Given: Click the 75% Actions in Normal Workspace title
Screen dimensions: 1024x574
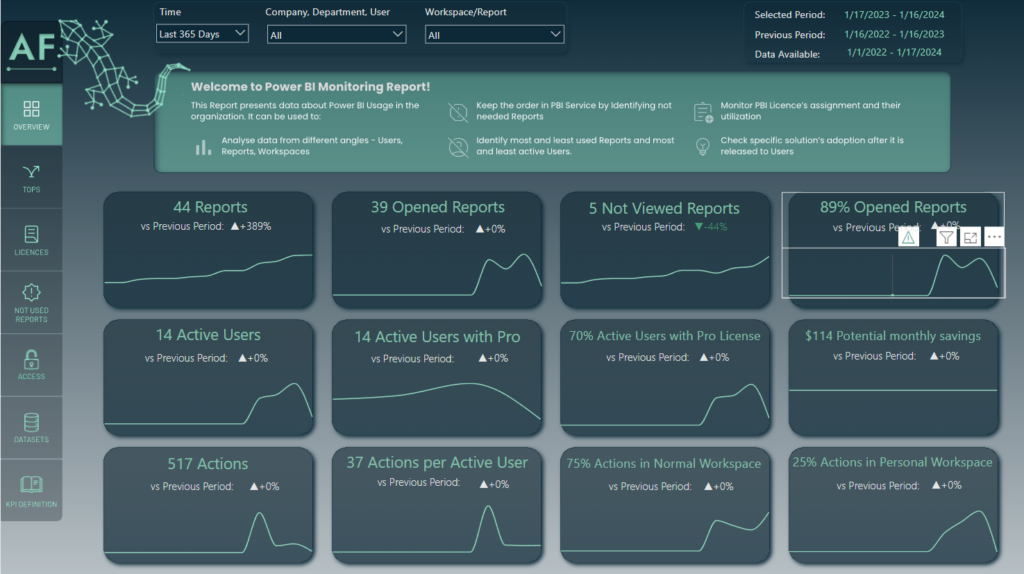Looking at the screenshot, I should tap(664, 464).
